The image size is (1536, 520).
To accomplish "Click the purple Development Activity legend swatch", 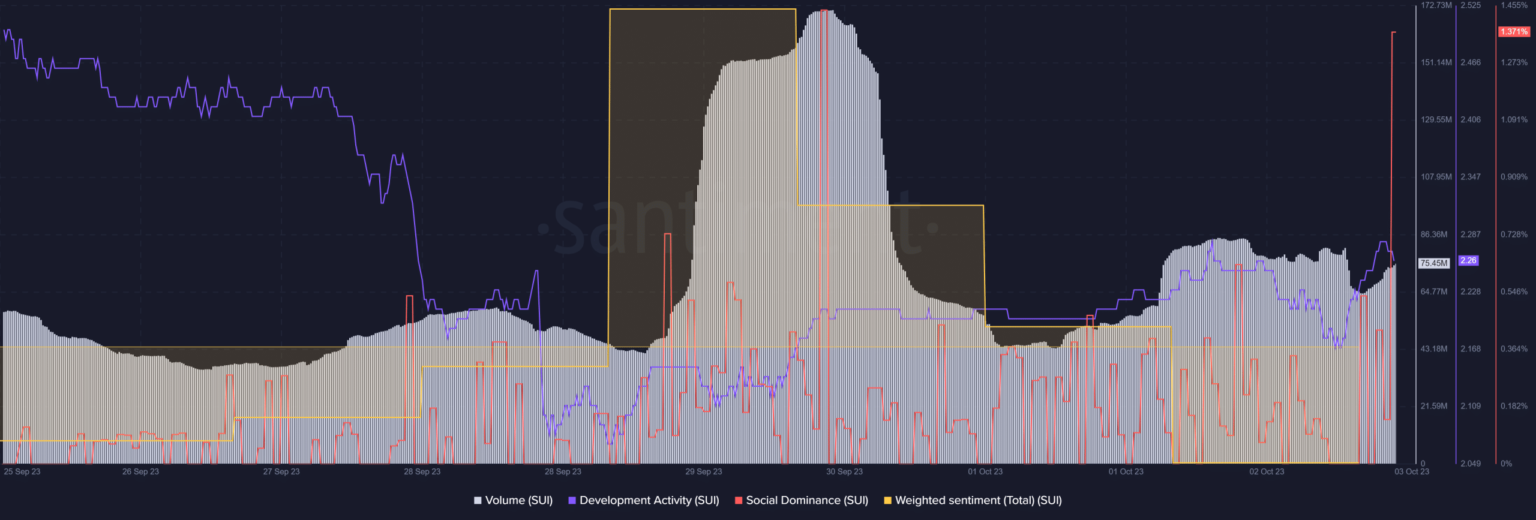I will tap(572, 500).
